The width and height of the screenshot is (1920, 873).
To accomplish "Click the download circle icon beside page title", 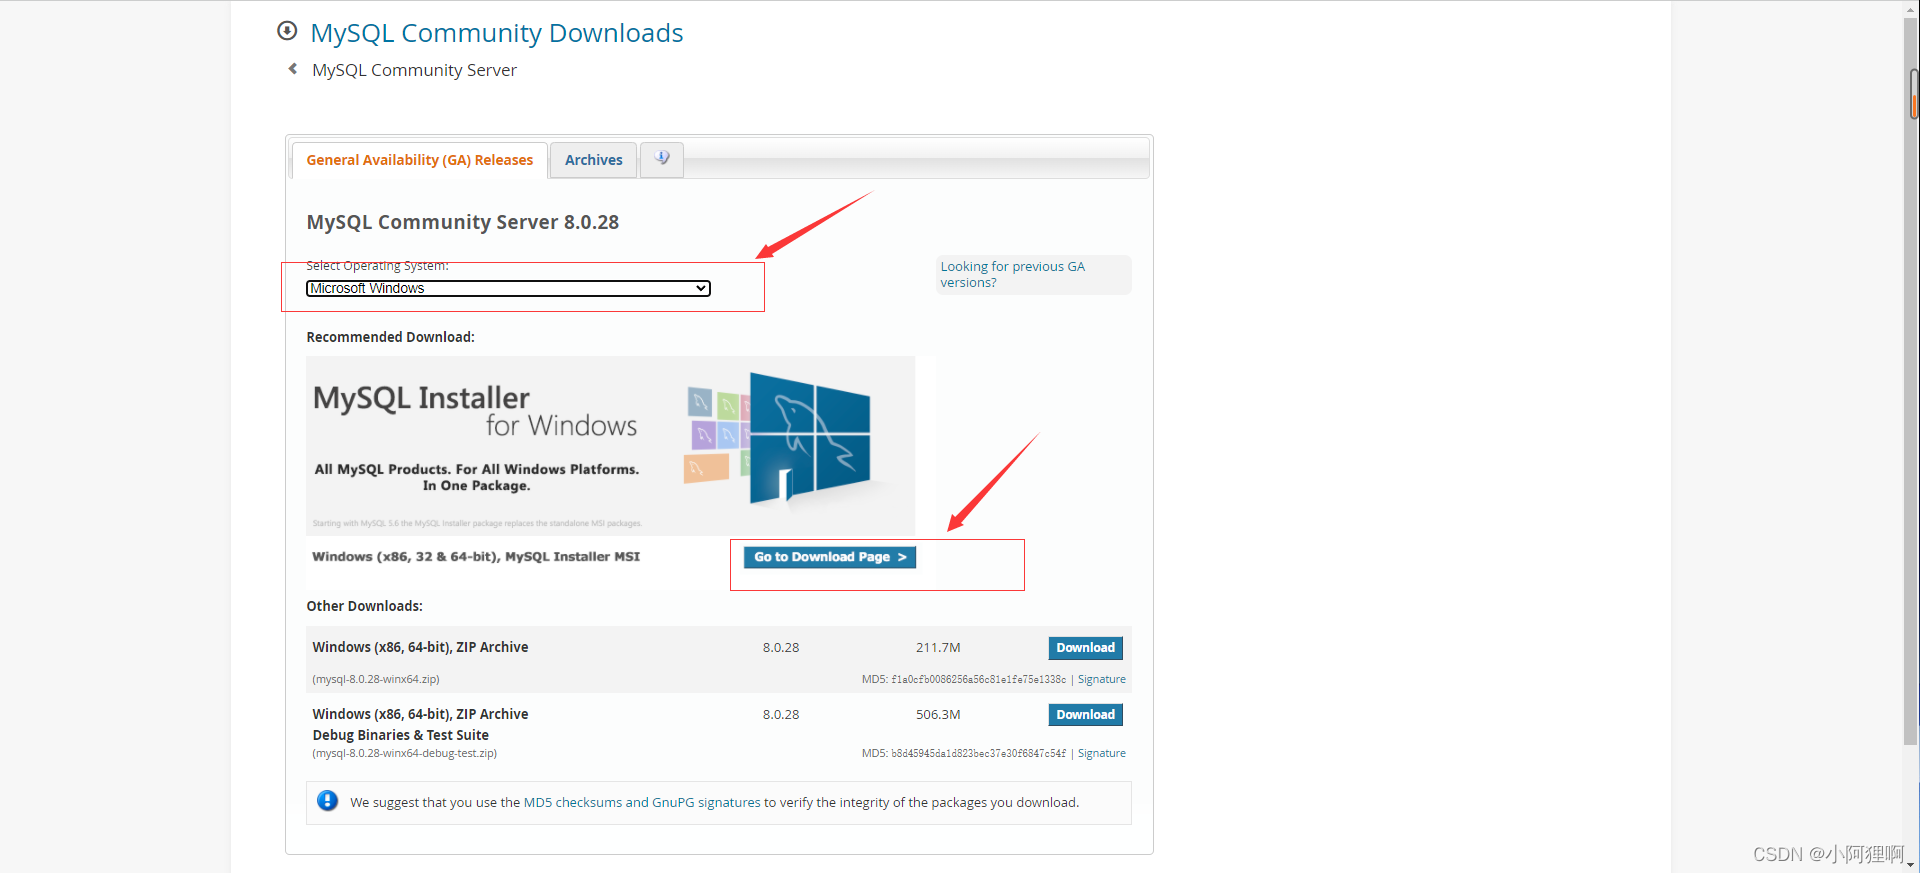I will point(287,31).
